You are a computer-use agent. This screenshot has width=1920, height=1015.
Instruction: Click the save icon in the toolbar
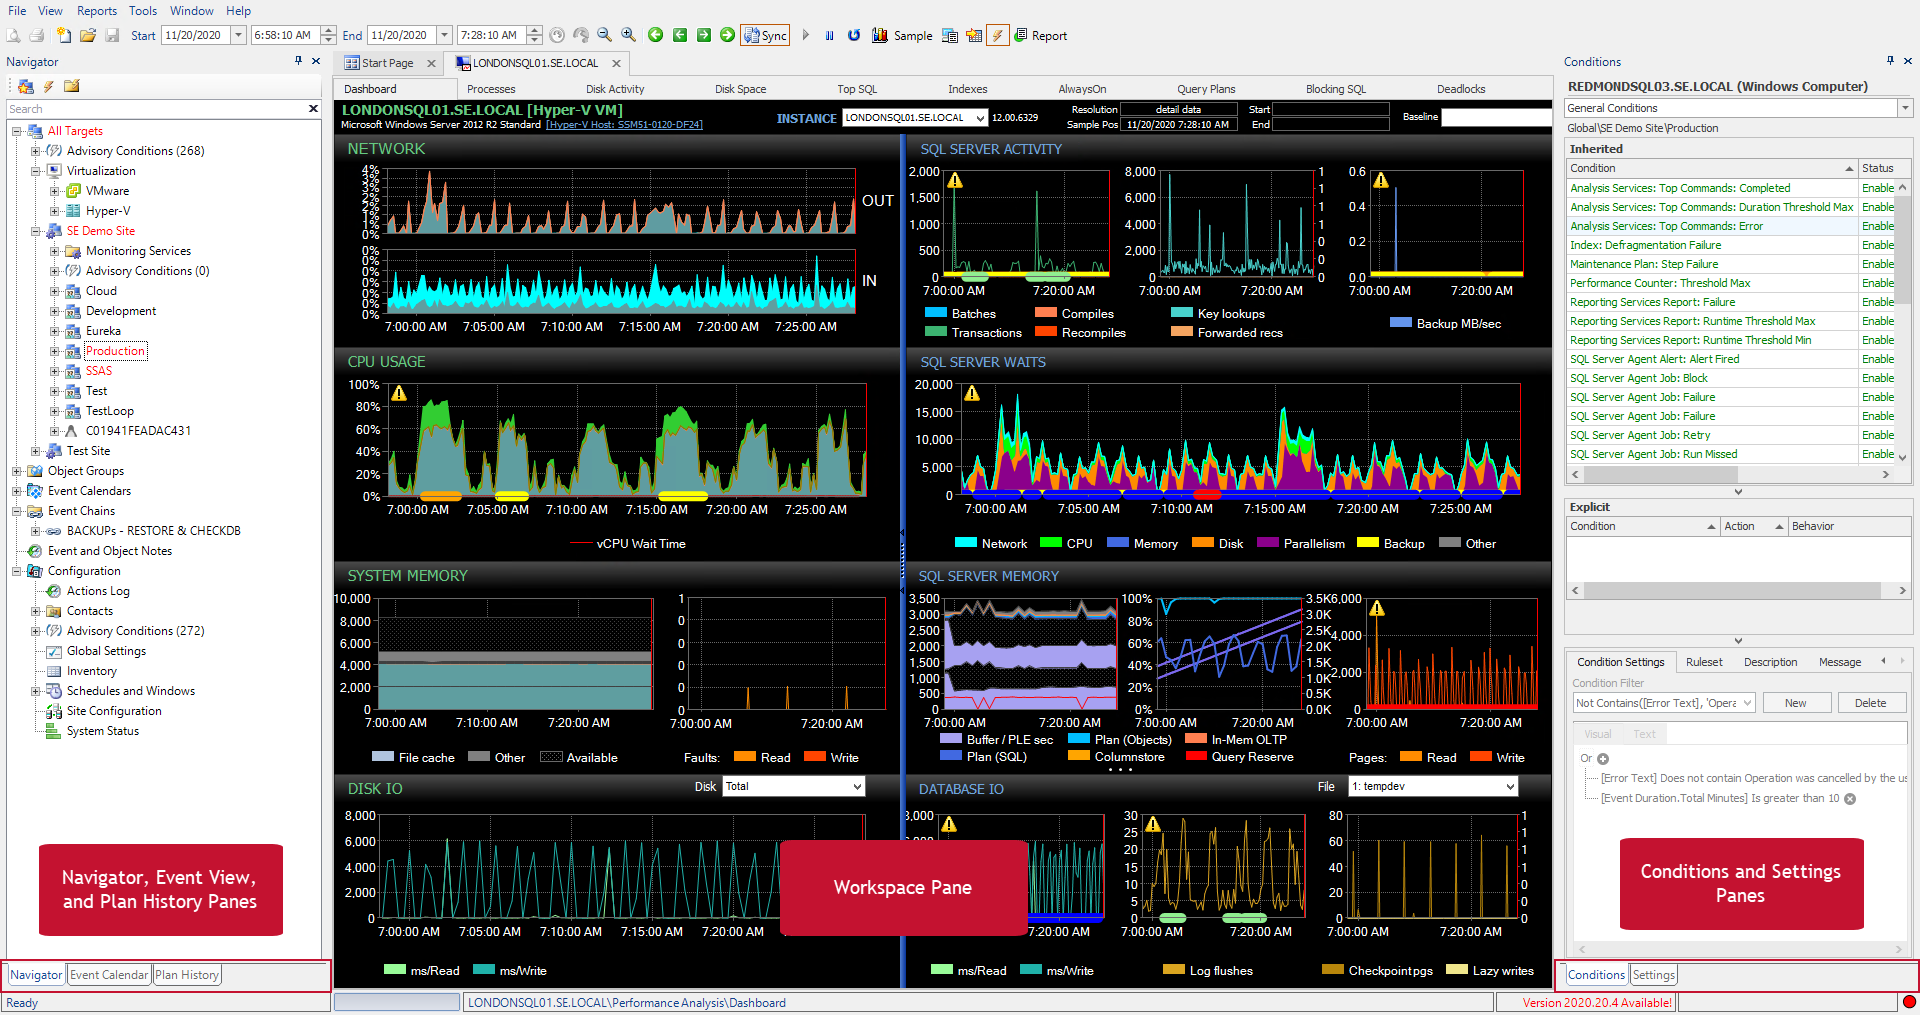pyautogui.click(x=113, y=35)
